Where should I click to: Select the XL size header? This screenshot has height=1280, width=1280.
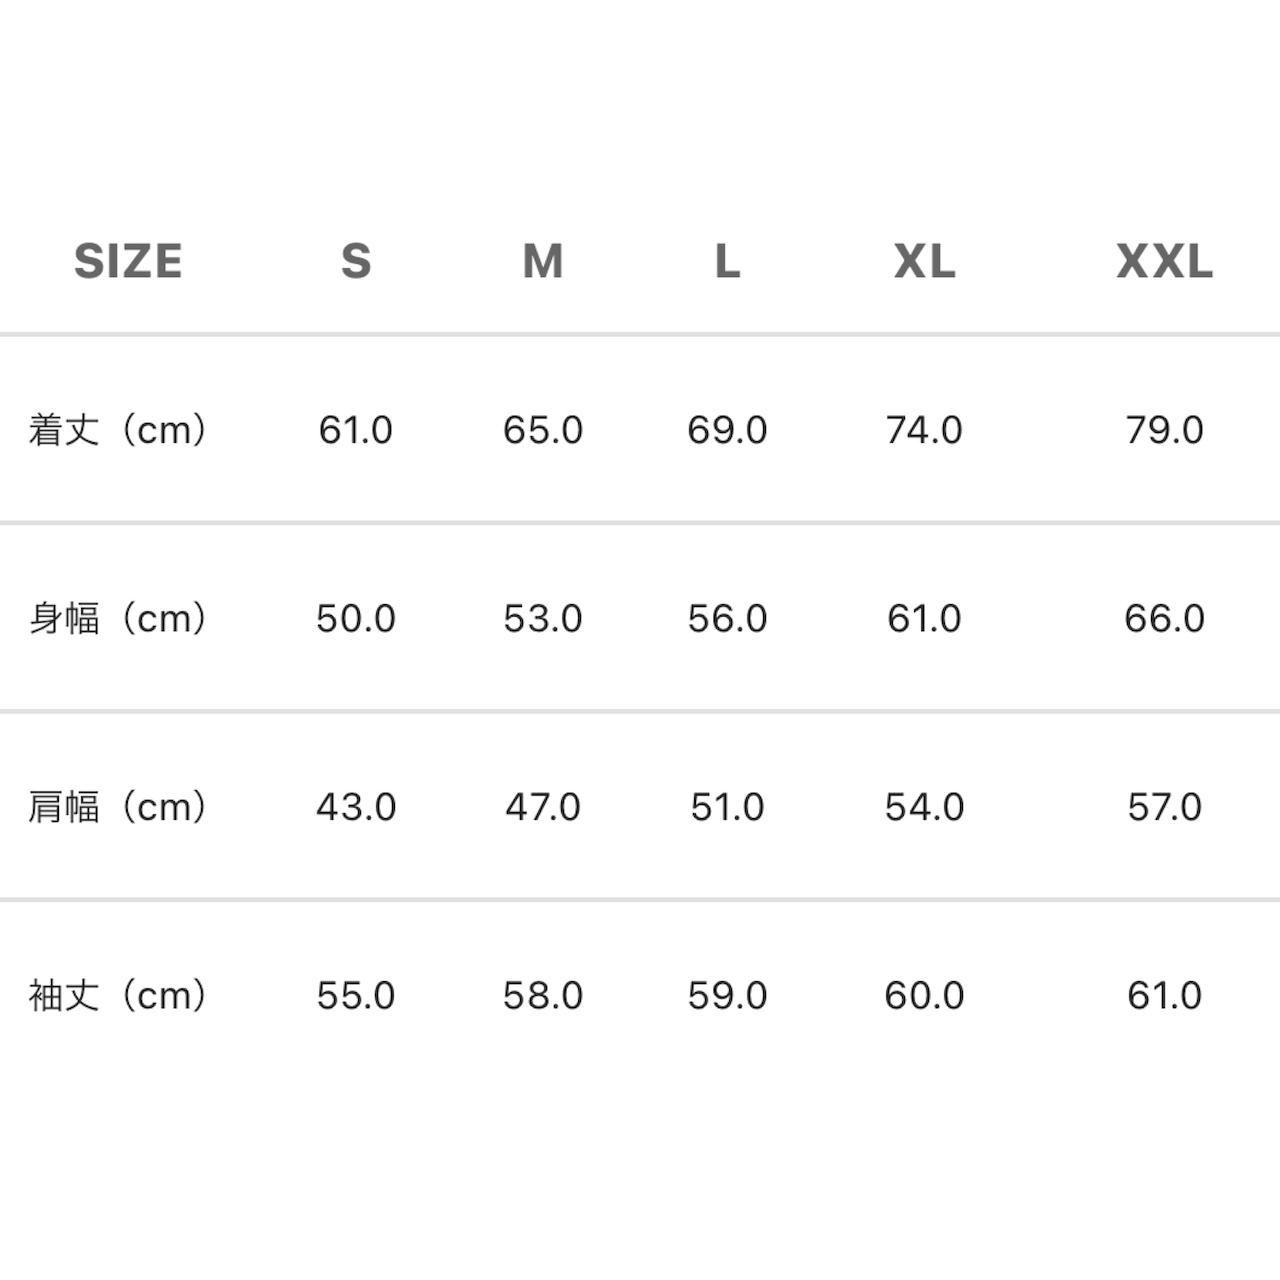point(924,262)
